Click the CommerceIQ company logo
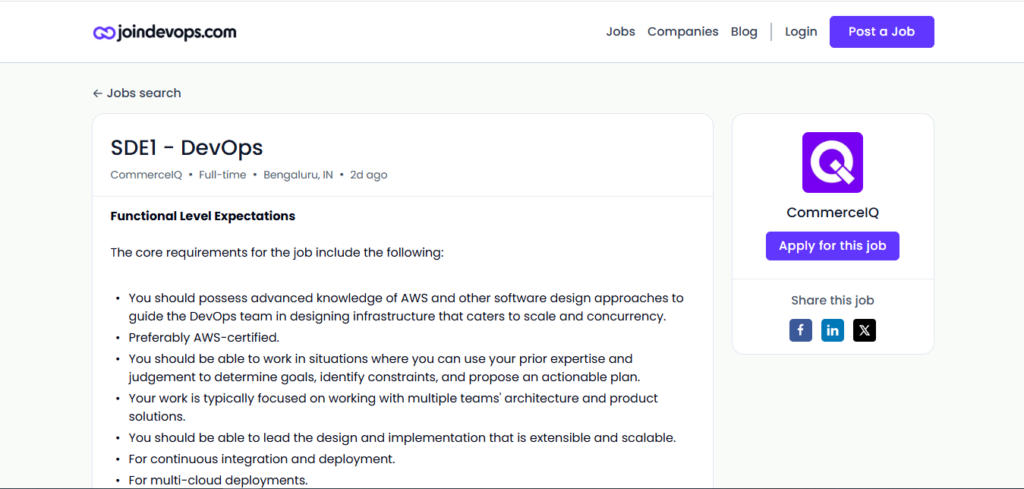 [833, 163]
